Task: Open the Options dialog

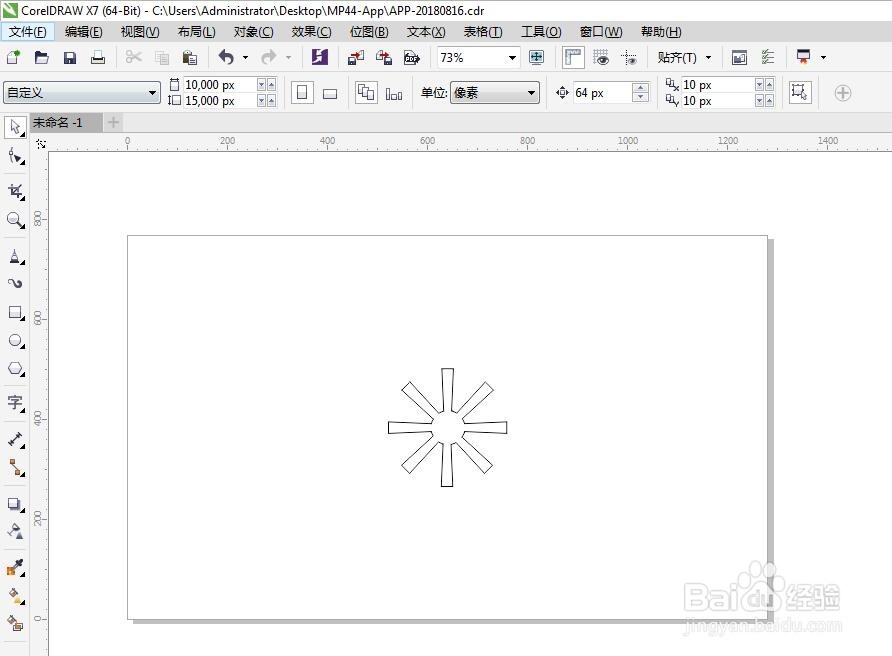Action: point(767,57)
